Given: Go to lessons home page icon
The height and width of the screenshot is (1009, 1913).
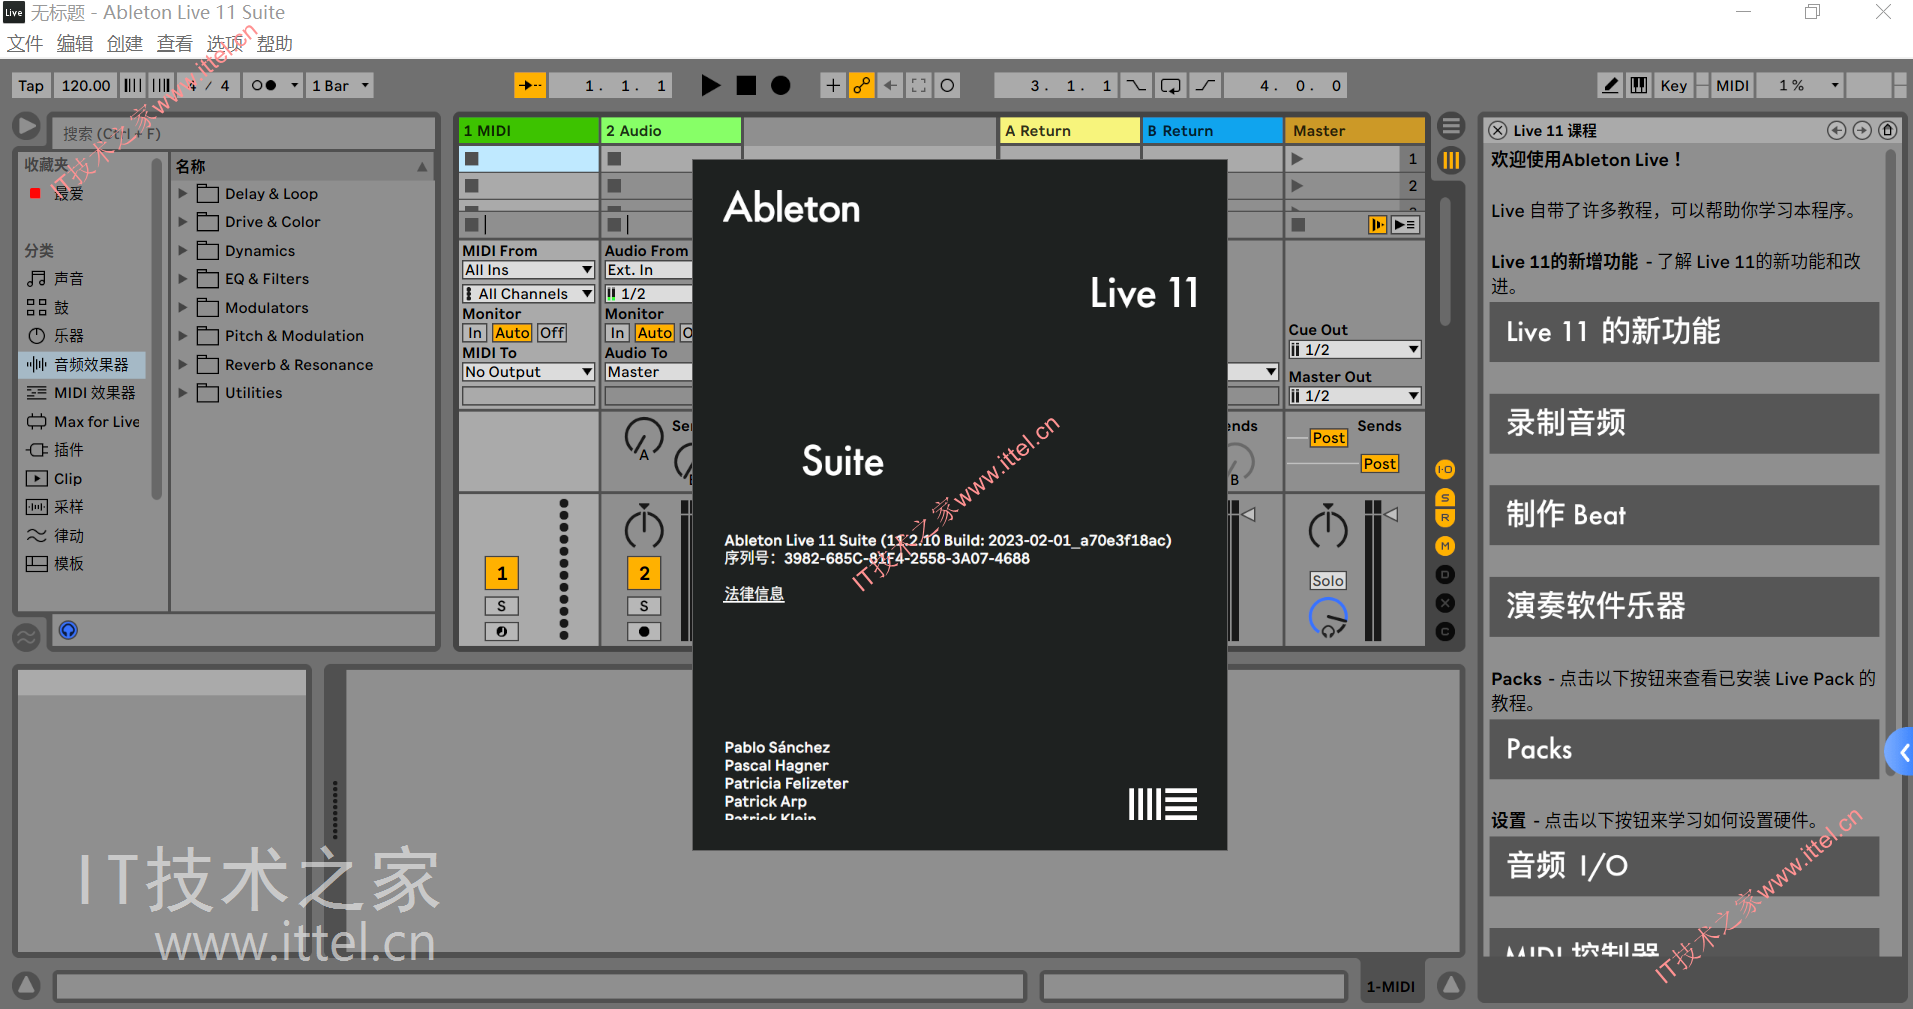Looking at the screenshot, I should pyautogui.click(x=1888, y=130).
